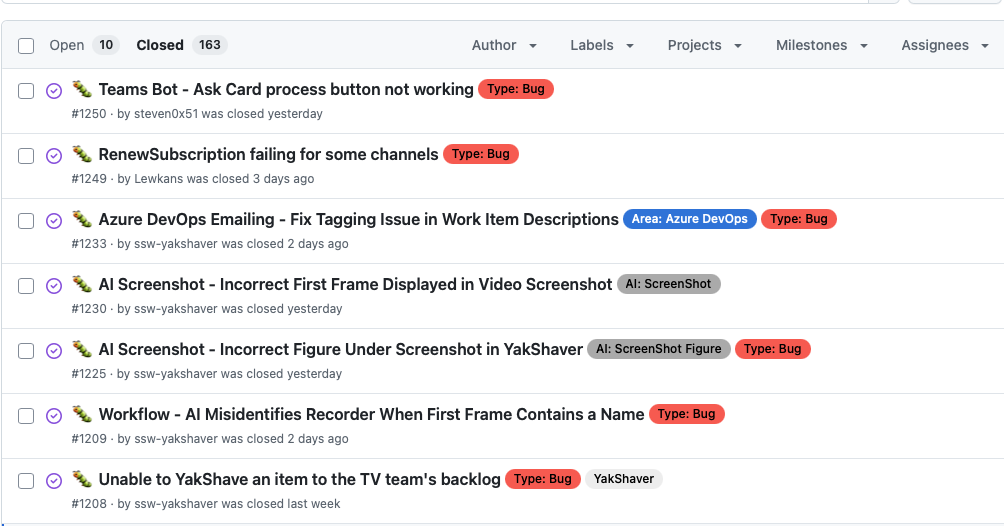The height and width of the screenshot is (526, 1004).
Task: Select the Closed issues tab
Action: (x=160, y=45)
